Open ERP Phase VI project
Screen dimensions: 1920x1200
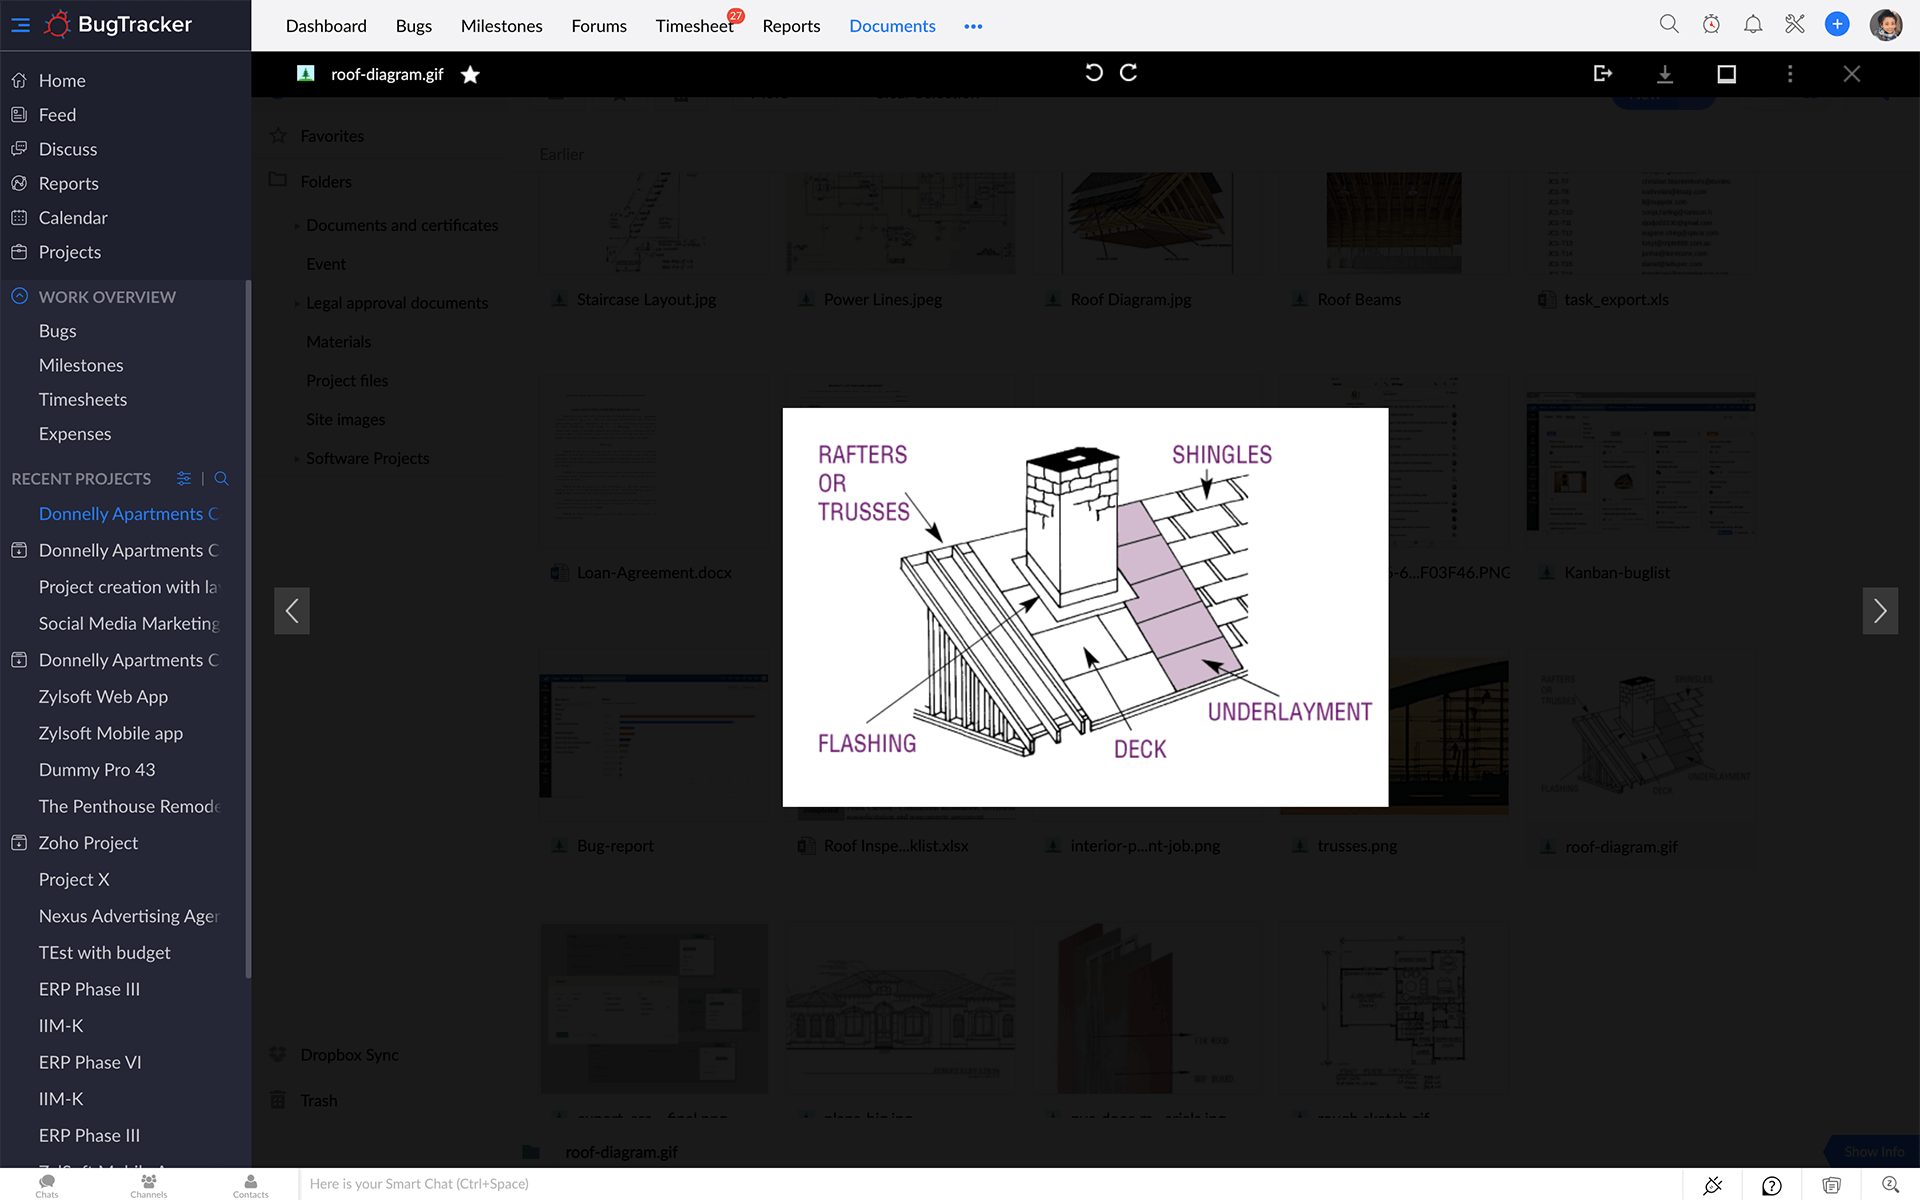pyautogui.click(x=90, y=1062)
